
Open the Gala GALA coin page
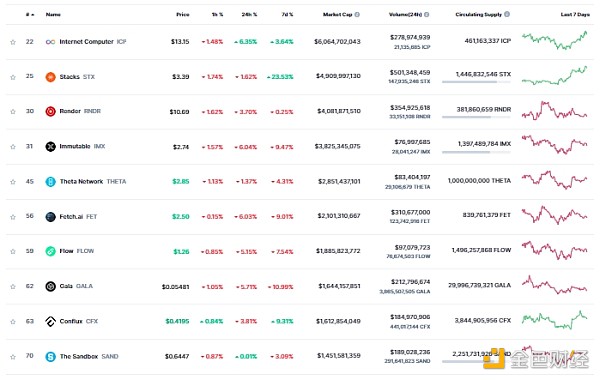[76, 286]
